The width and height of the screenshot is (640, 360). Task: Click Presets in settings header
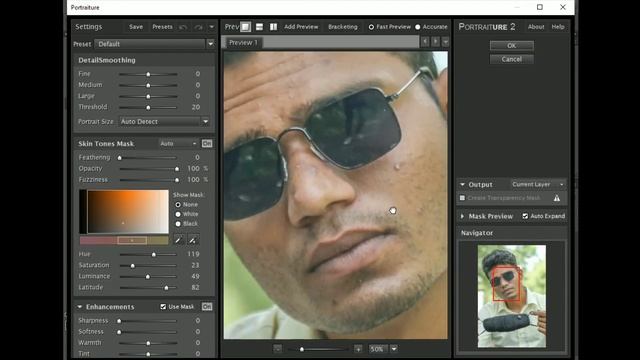162,27
